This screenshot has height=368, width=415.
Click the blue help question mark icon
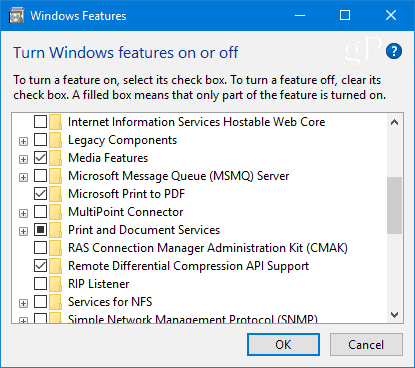pos(394,51)
